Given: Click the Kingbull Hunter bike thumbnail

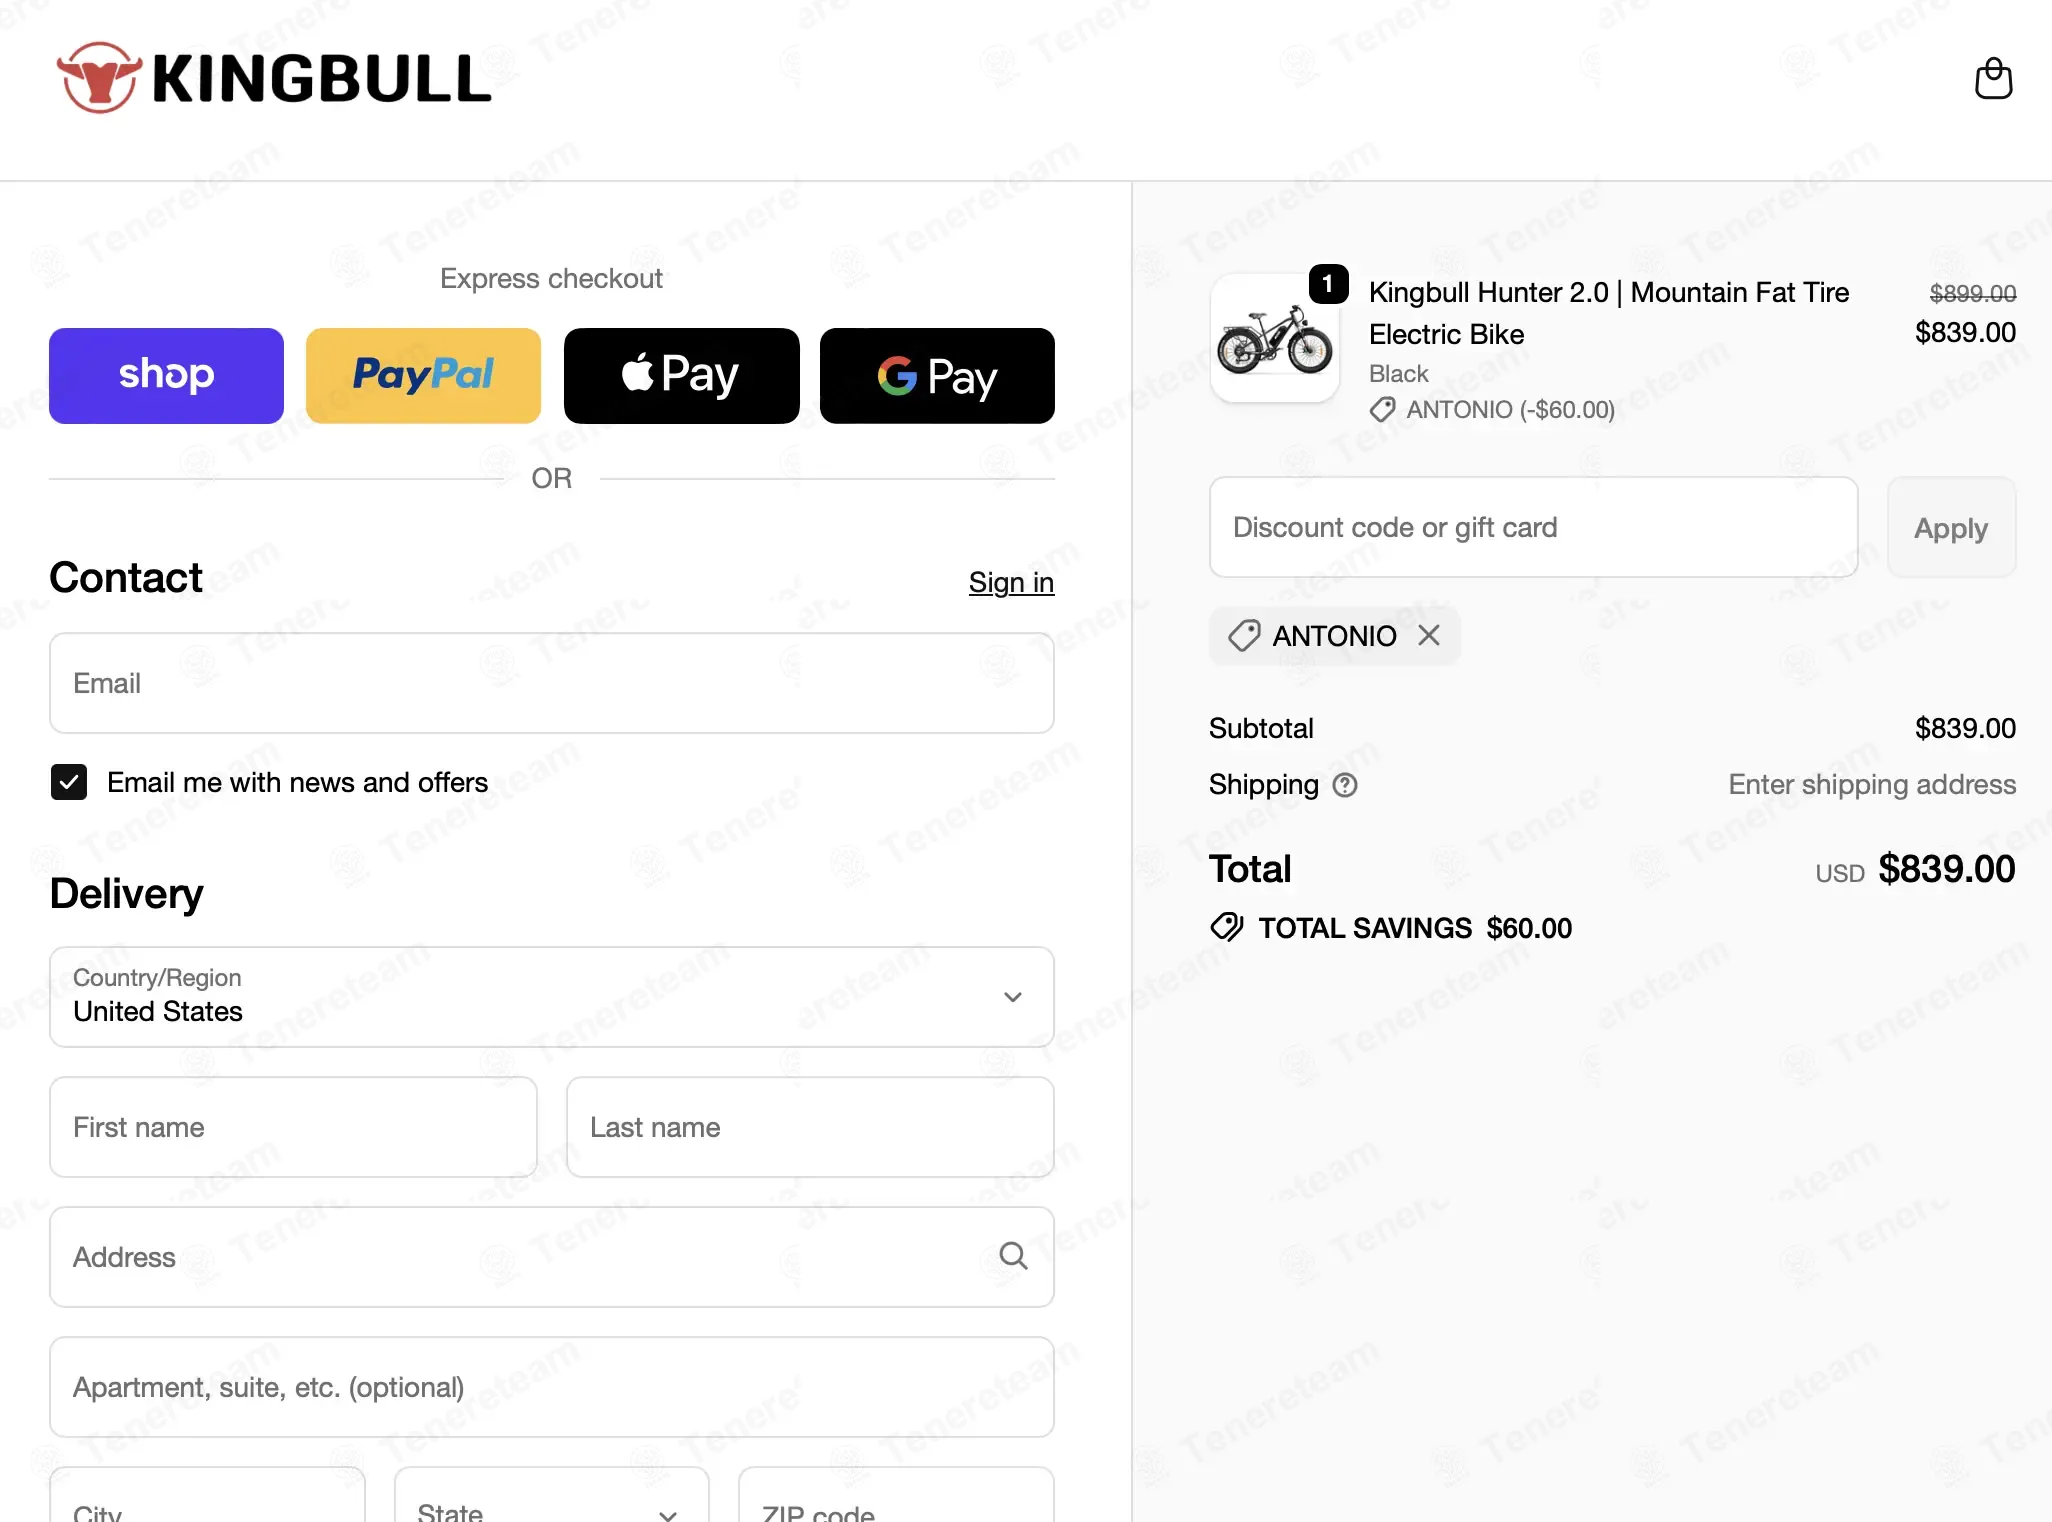Looking at the screenshot, I should 1274,339.
